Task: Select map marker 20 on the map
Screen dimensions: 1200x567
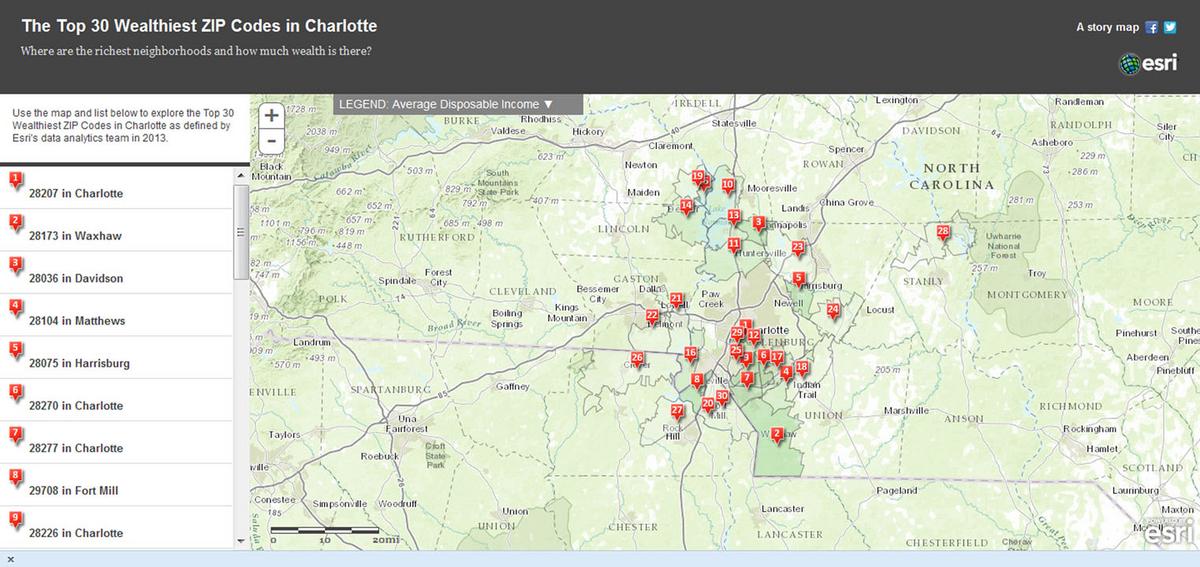Action: (708, 406)
